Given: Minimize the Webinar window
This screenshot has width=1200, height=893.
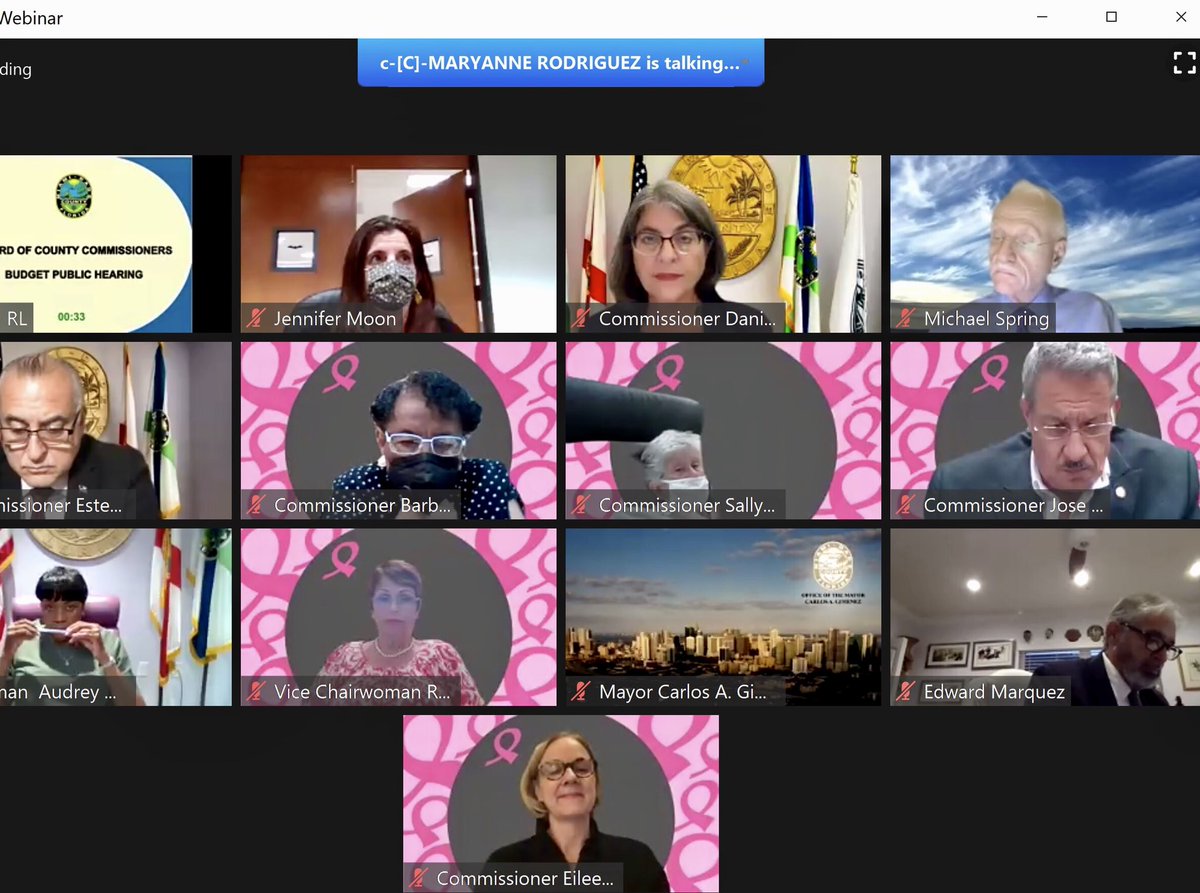Looking at the screenshot, I should pyautogui.click(x=1041, y=17).
